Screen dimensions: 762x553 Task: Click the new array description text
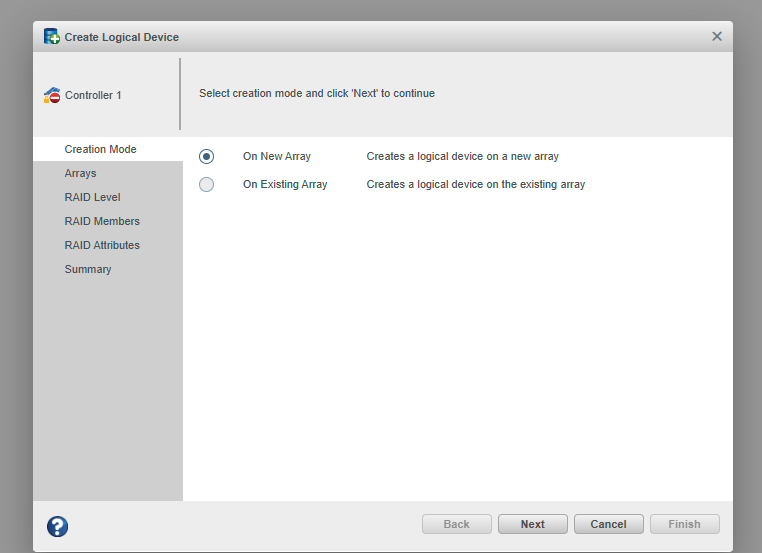462,156
